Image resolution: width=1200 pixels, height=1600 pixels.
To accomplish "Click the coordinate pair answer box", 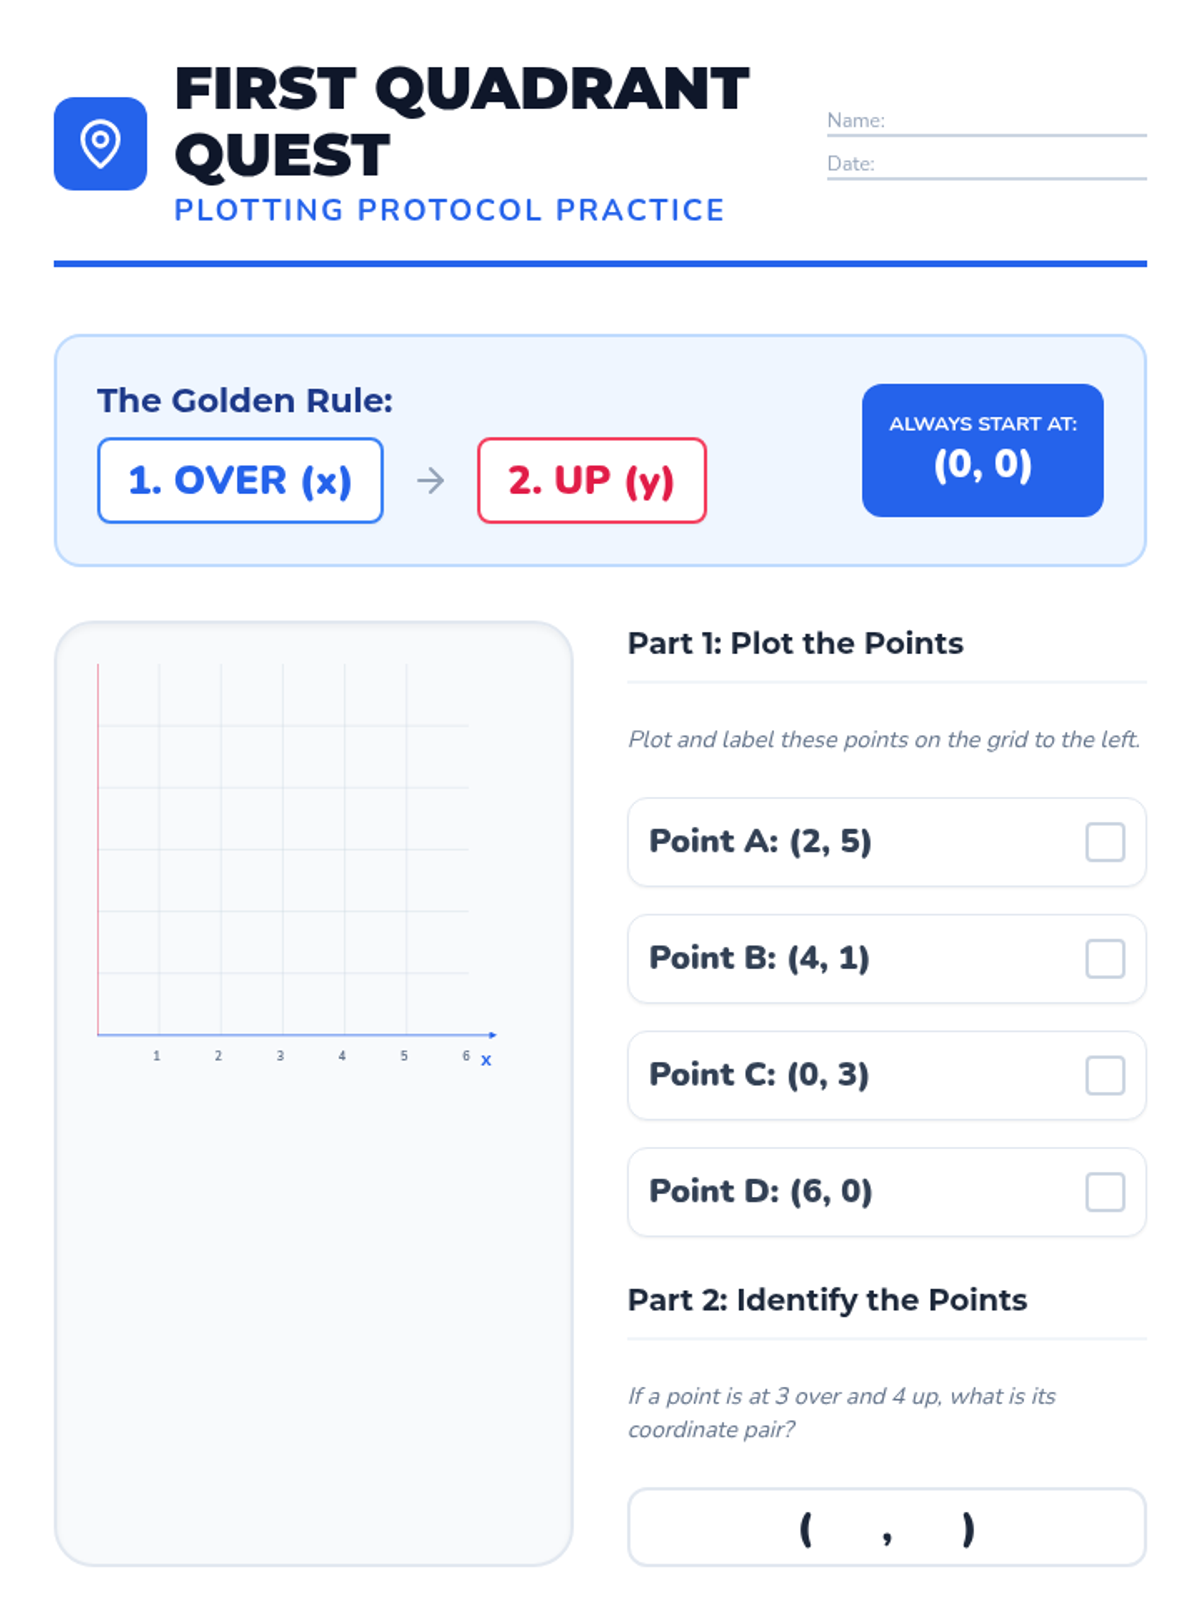I will point(886,1527).
